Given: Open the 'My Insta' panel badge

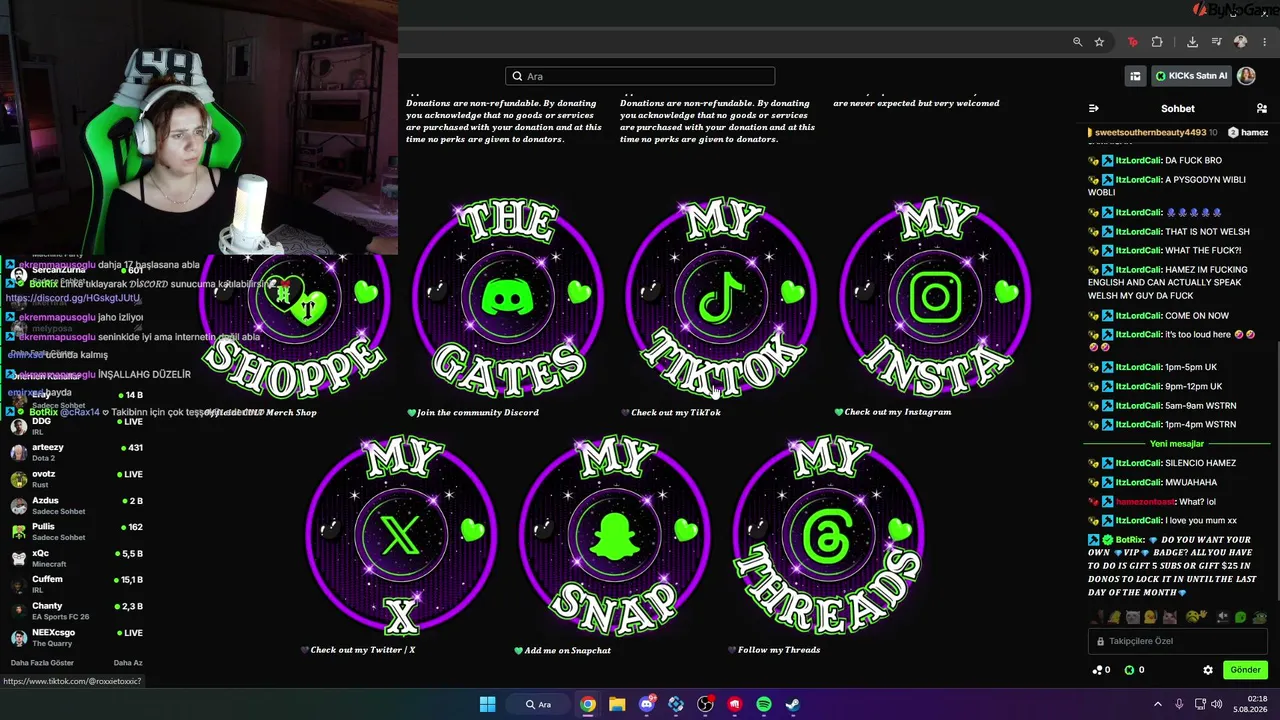Looking at the screenshot, I should (935, 297).
